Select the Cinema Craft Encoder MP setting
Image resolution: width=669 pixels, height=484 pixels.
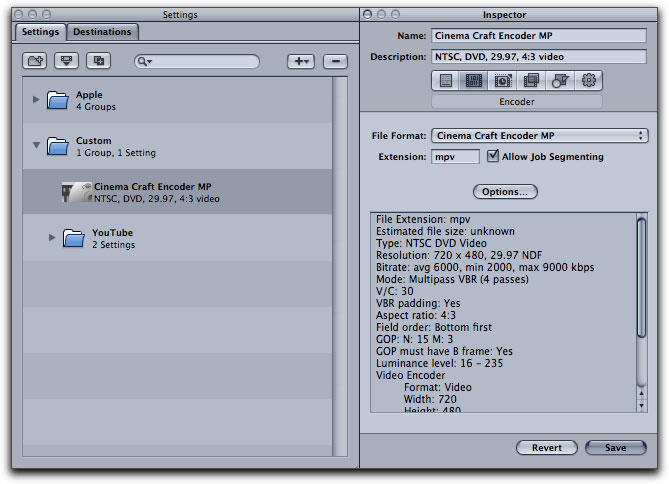pyautogui.click(x=177, y=192)
